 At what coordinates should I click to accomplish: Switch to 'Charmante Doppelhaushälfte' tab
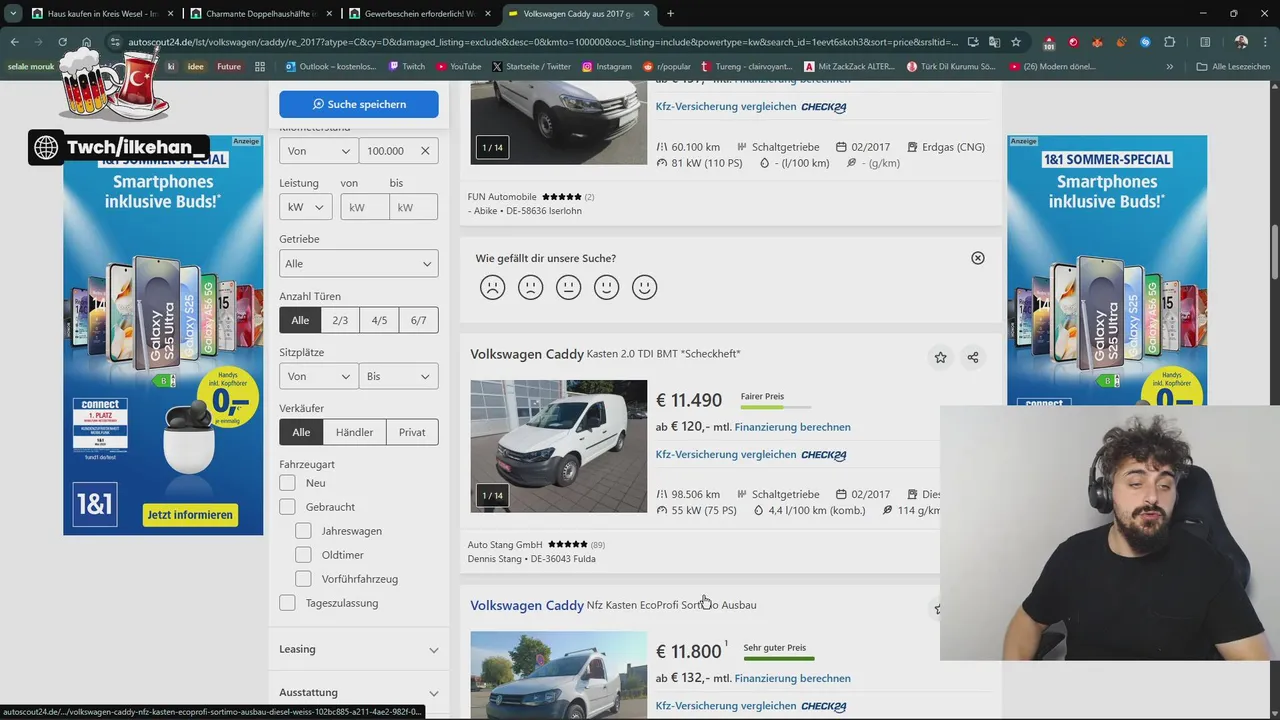(260, 14)
